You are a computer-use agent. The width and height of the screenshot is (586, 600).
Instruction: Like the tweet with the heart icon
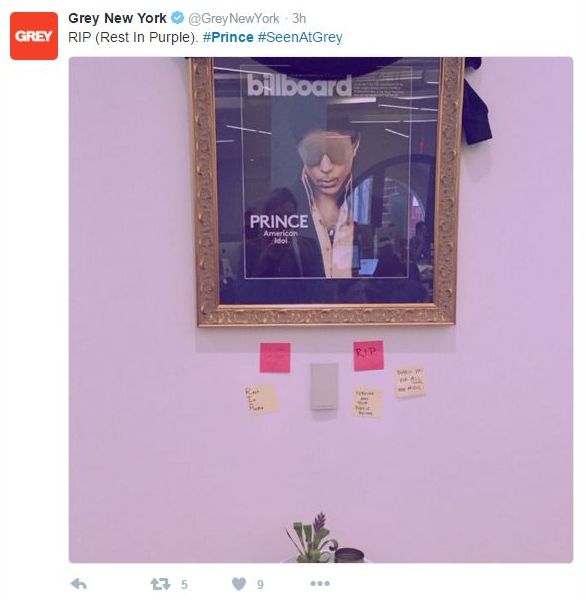(x=239, y=584)
